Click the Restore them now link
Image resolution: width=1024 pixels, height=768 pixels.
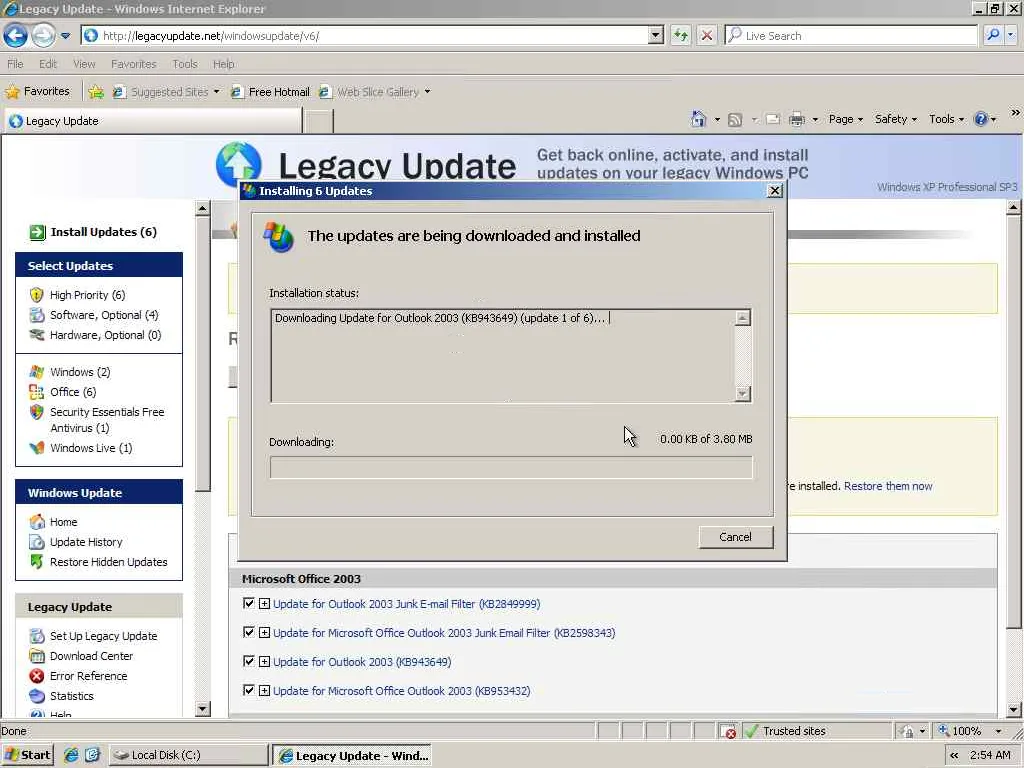(888, 486)
